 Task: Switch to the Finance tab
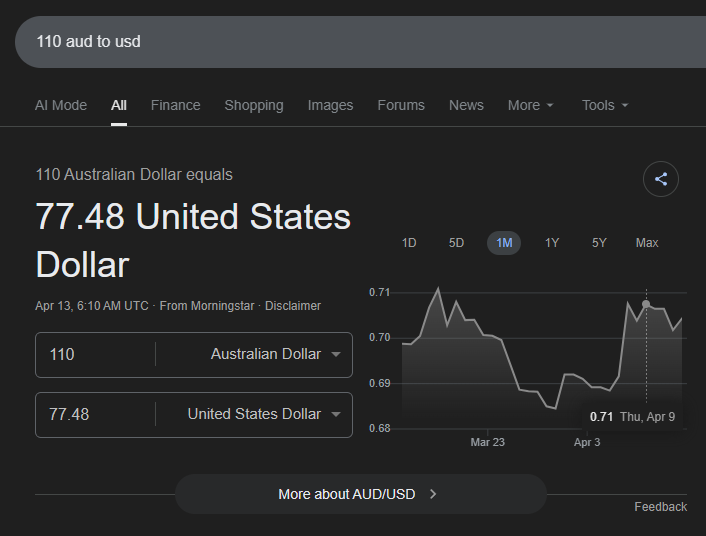176,105
